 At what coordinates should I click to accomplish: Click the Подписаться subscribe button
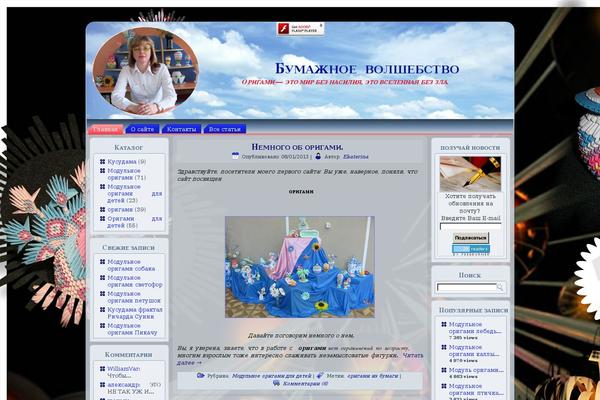(x=471, y=238)
